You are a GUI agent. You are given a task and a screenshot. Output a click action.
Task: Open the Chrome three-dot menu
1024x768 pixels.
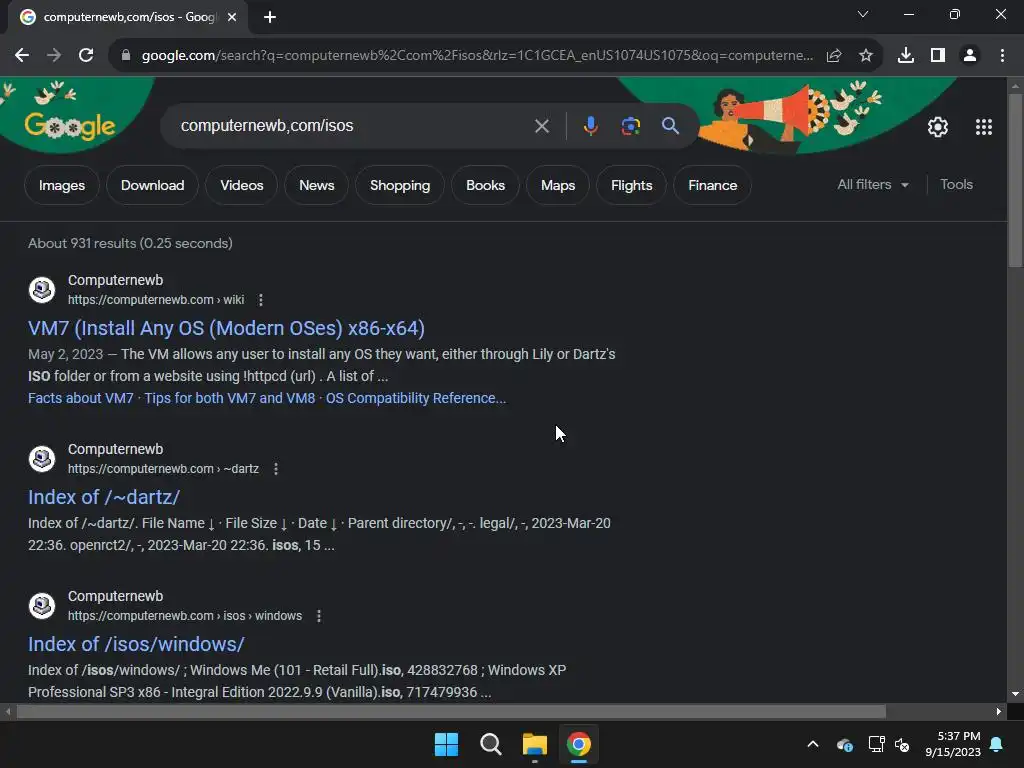coord(1002,56)
